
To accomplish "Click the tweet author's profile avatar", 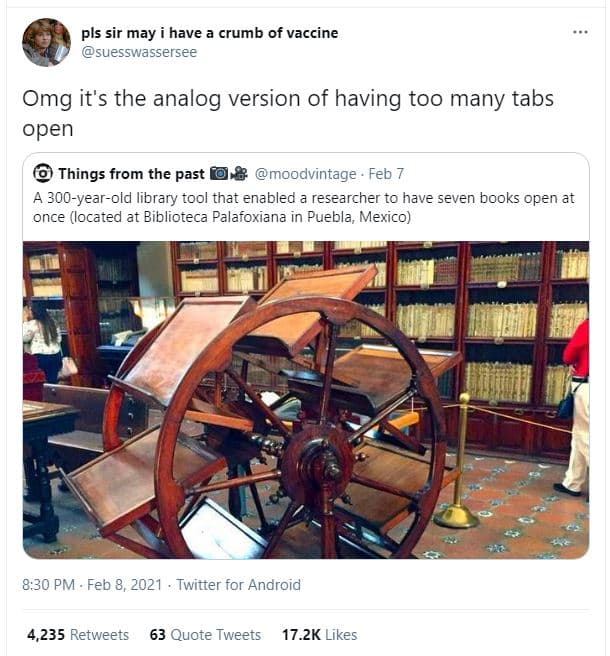I will coord(46,42).
